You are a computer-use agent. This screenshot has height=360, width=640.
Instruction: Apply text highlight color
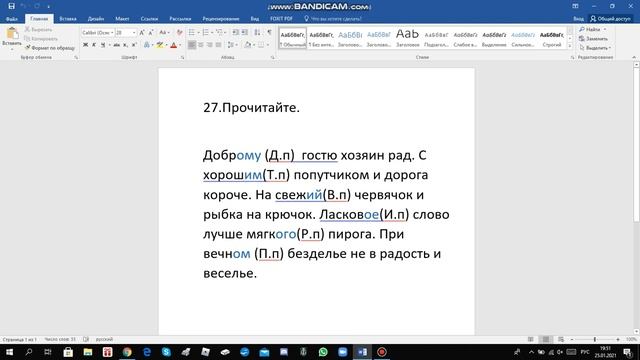(x=160, y=45)
